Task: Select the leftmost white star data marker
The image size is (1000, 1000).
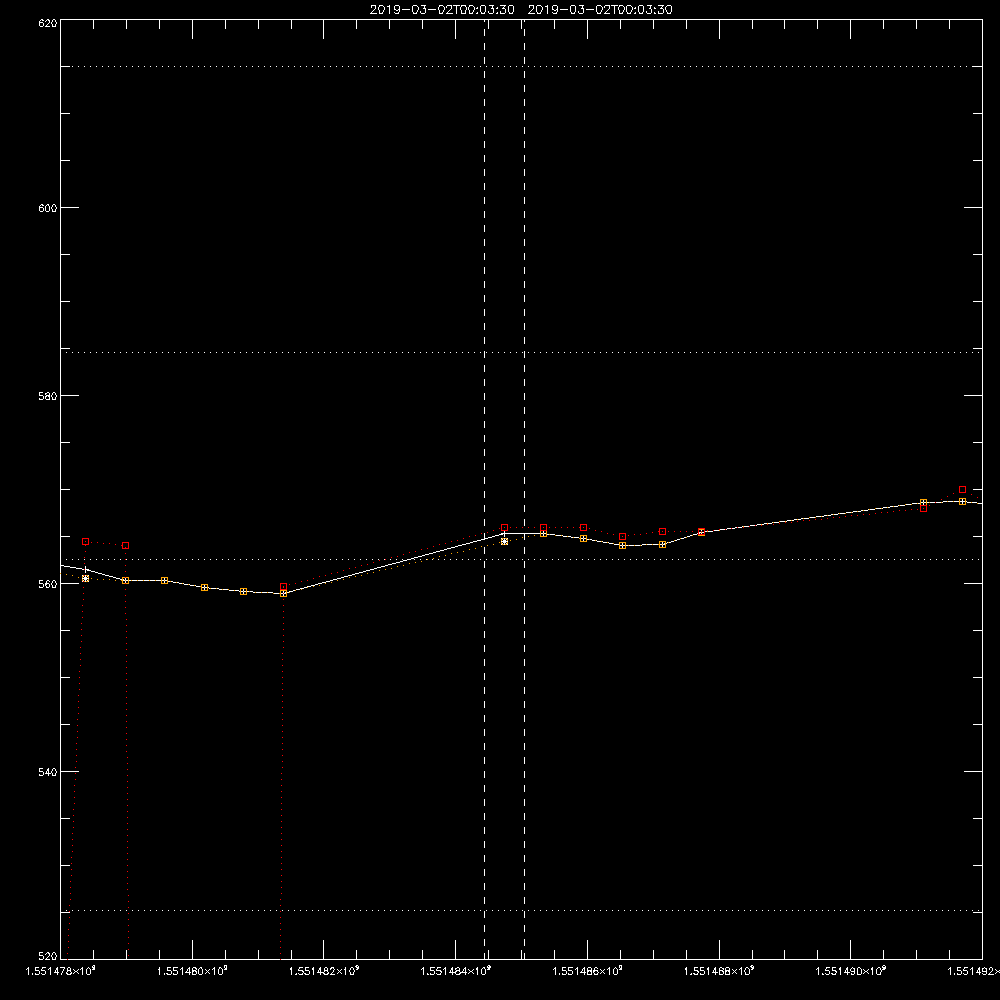Action: (85, 578)
